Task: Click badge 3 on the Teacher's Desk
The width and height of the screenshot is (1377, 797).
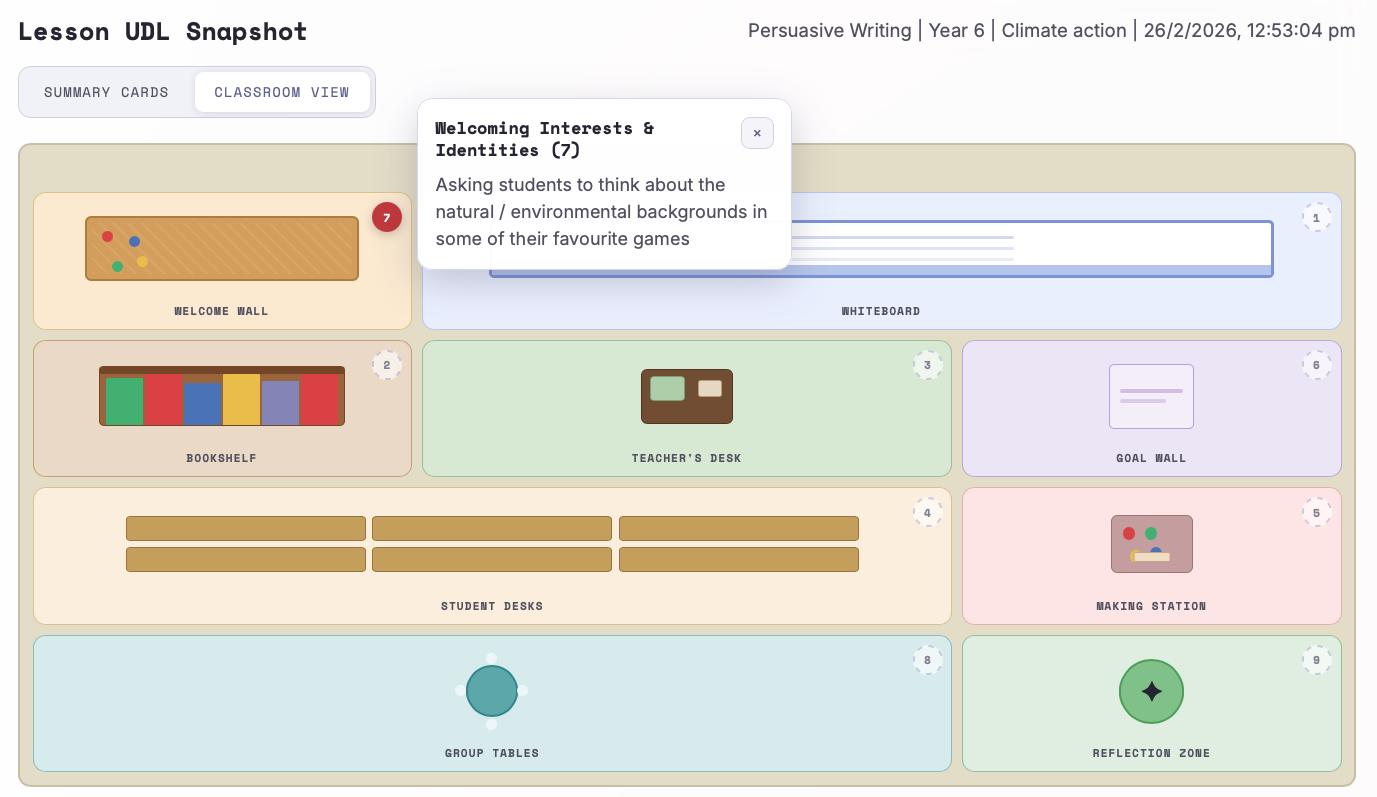Action: pyautogui.click(x=928, y=365)
